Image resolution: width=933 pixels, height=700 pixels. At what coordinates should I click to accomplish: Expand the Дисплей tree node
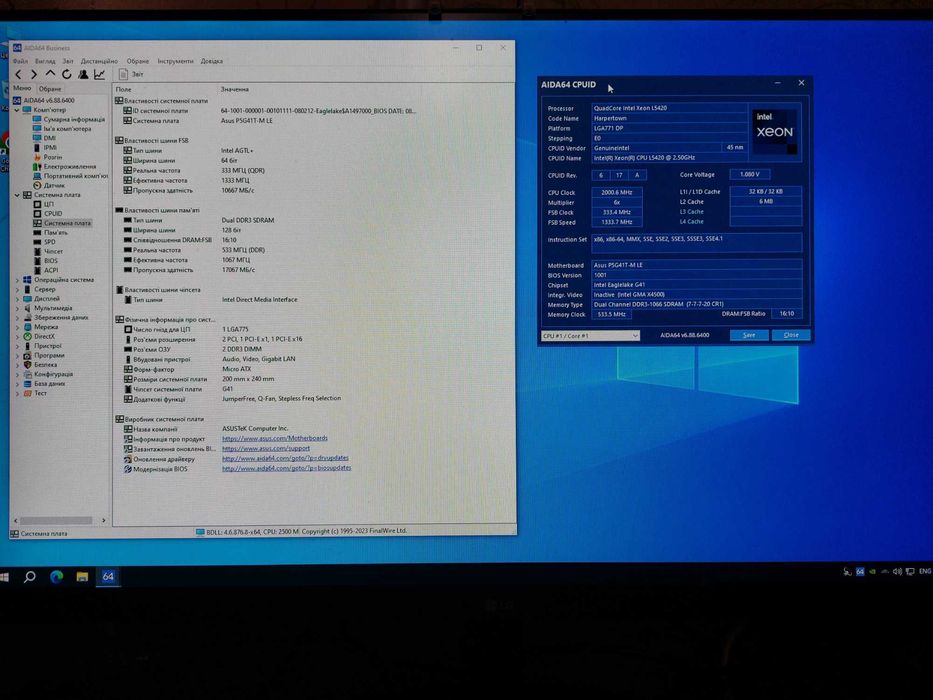coord(17,299)
